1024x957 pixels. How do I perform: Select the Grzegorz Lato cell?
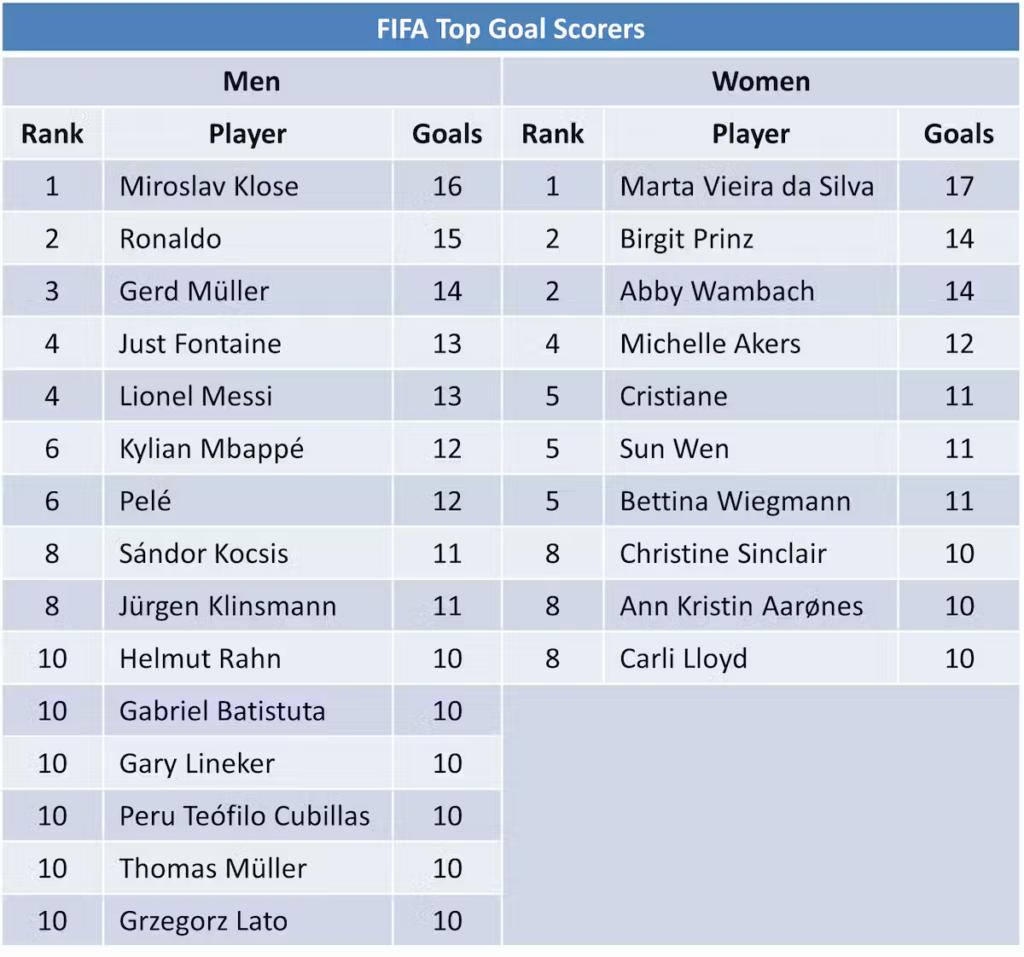[203, 921]
